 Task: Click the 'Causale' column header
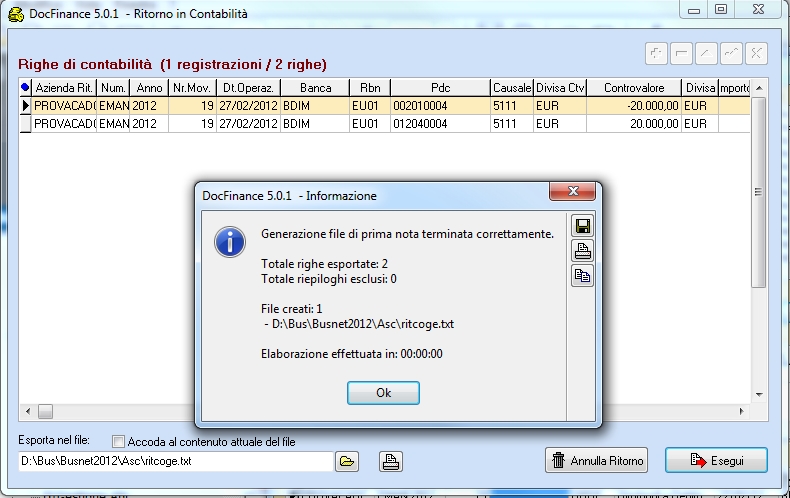pyautogui.click(x=512, y=88)
